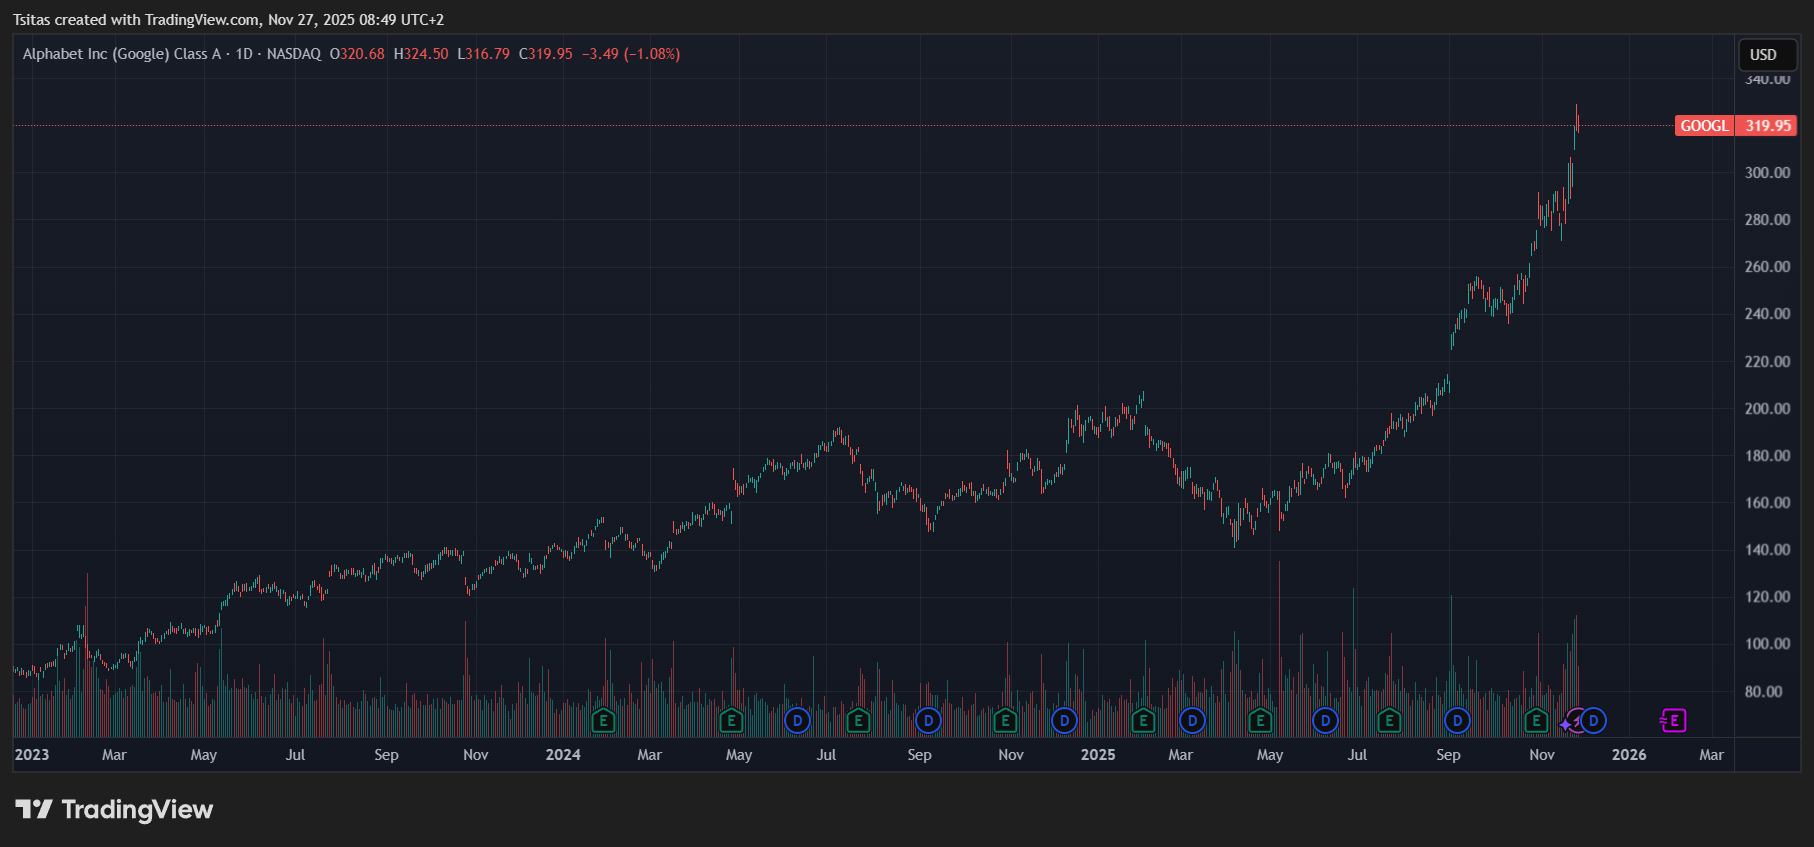The height and width of the screenshot is (847, 1814).
Task: Click the earnings marker near February 2025
Action: [x=1143, y=720]
